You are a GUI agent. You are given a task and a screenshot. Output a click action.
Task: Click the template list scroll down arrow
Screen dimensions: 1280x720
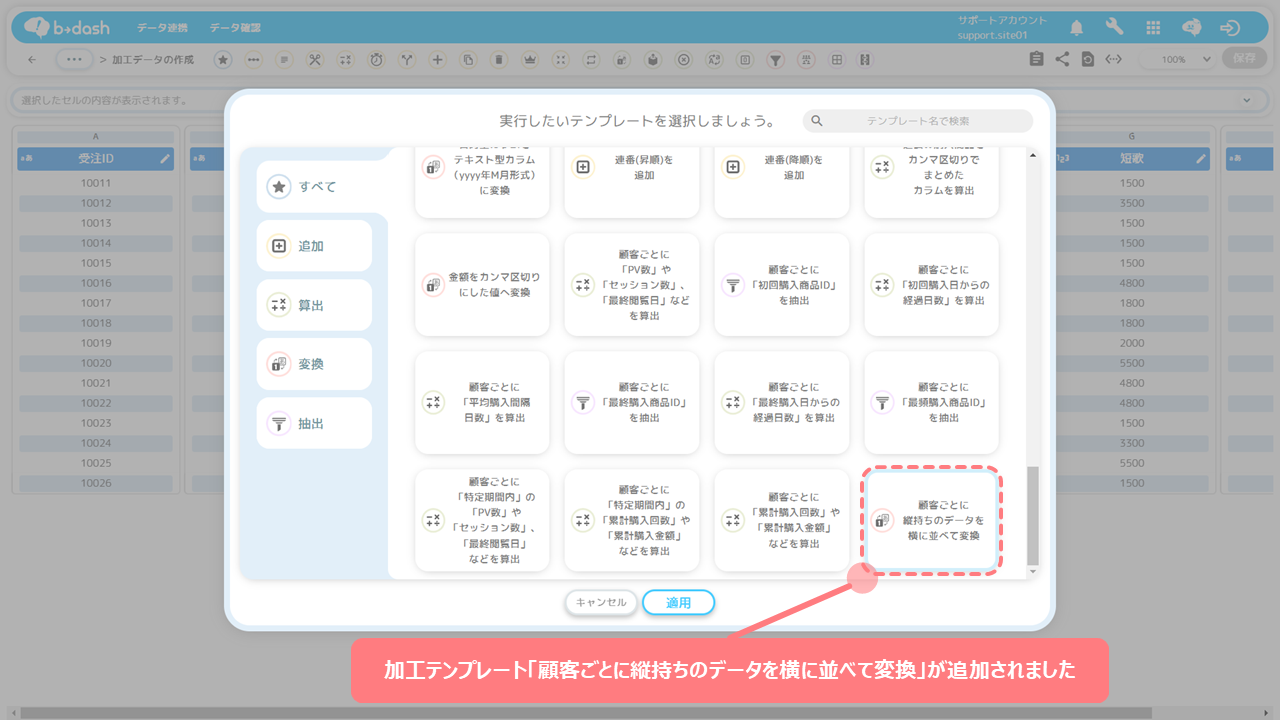click(x=1033, y=571)
